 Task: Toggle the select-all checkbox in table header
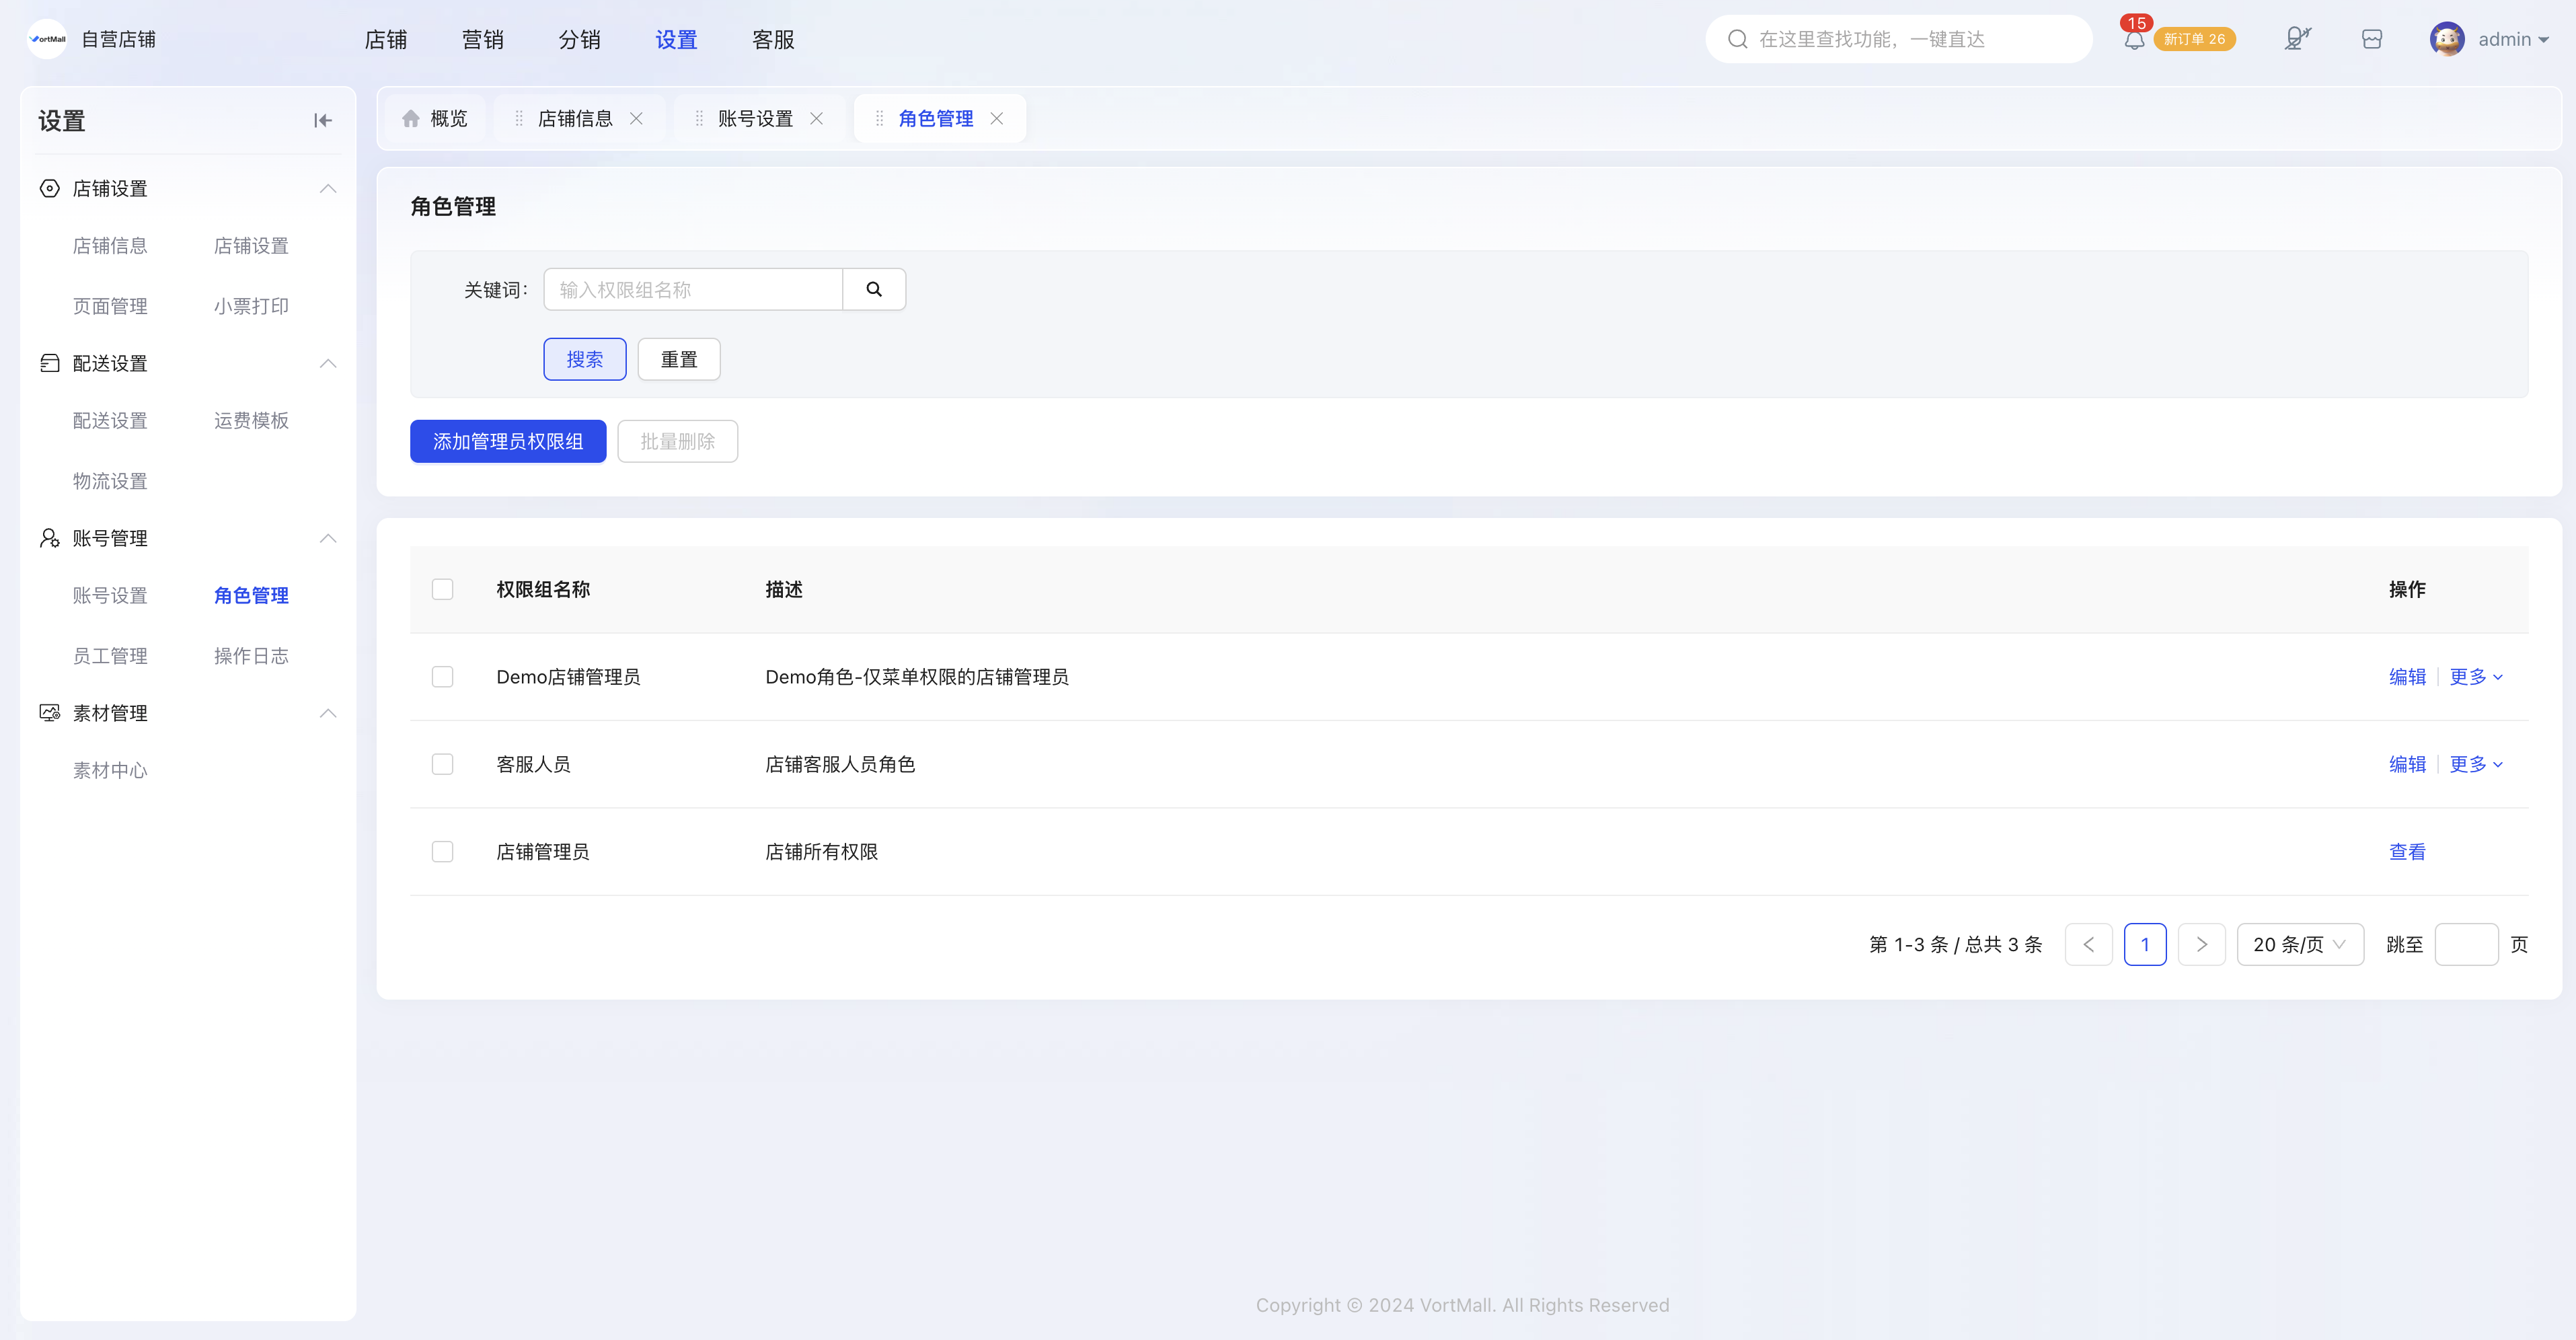click(x=442, y=589)
